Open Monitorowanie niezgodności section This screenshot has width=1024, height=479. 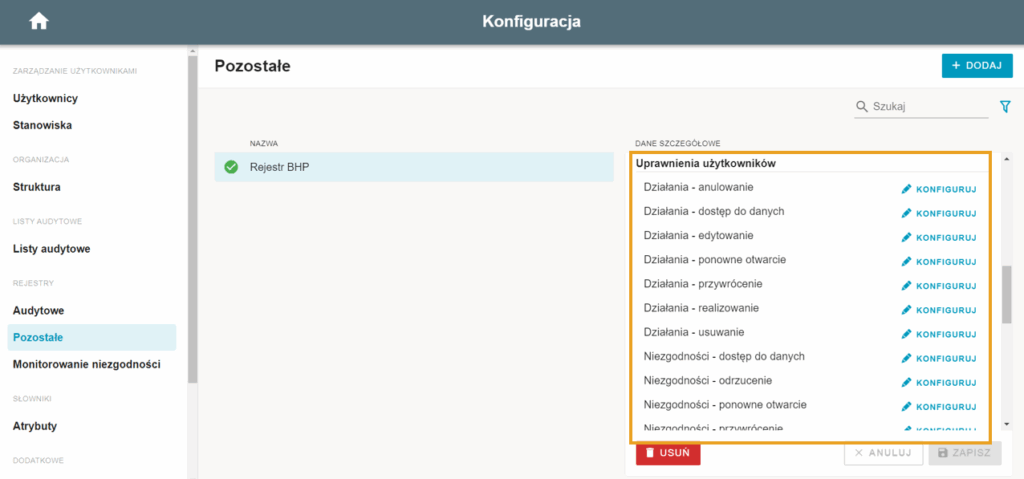pos(87,365)
